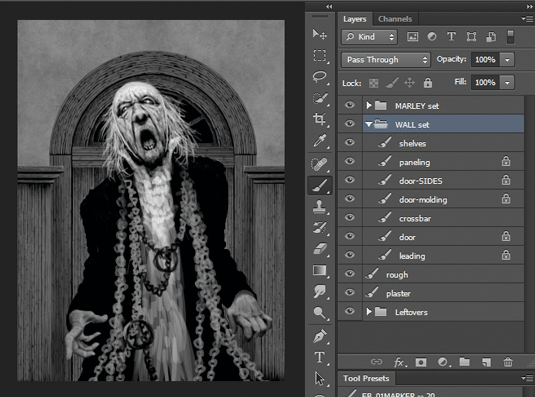
Task: Choose the Lasso tool
Action: click(x=319, y=77)
